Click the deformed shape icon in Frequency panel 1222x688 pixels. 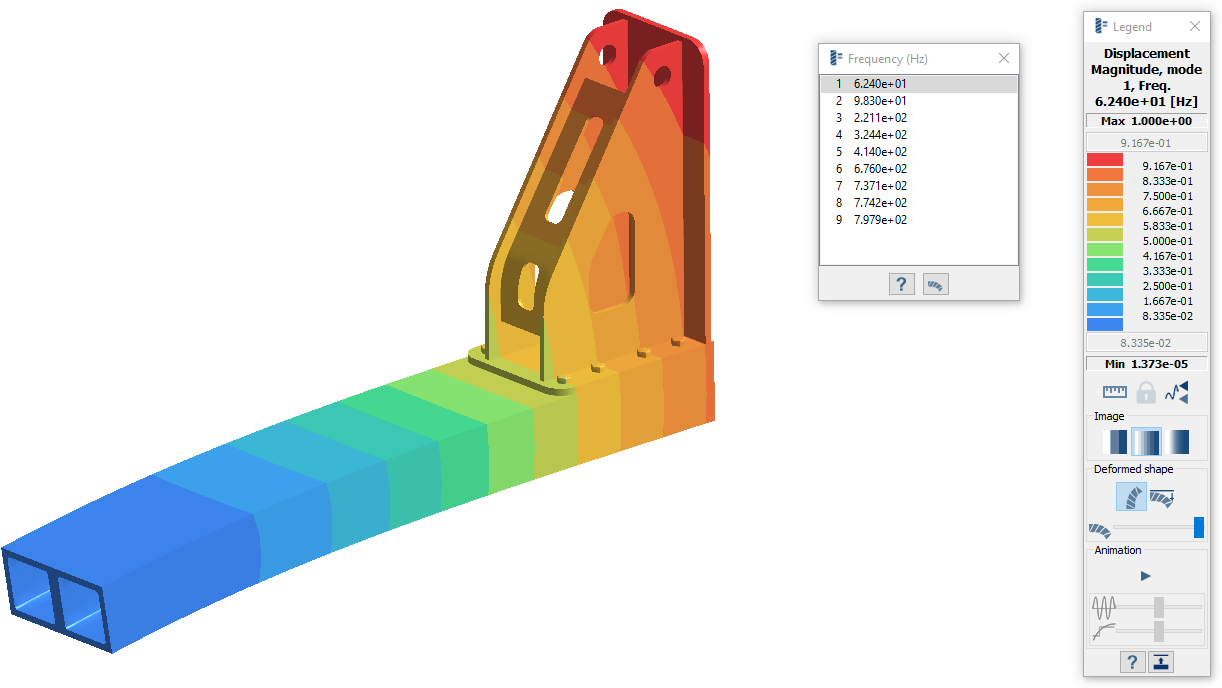coord(935,284)
